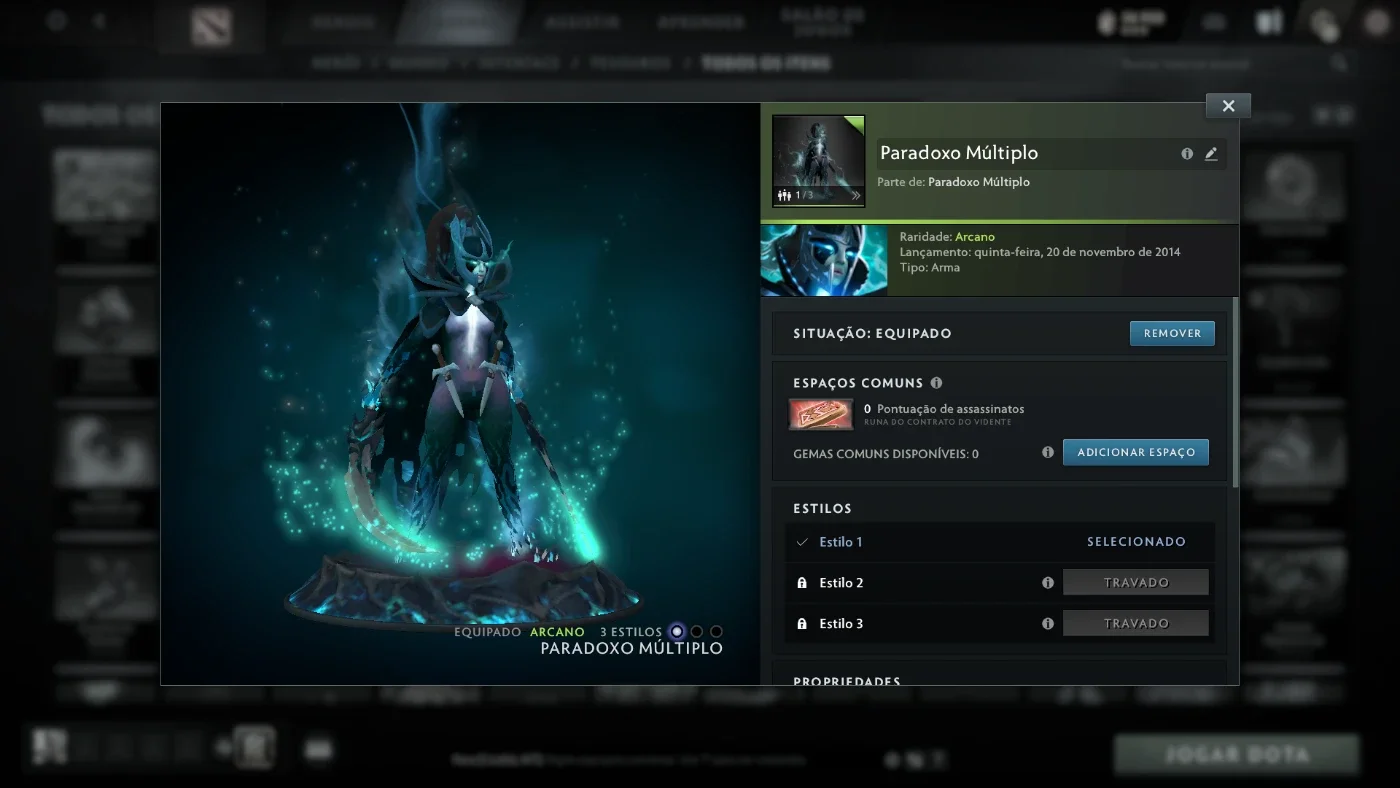Click the lock icon next to Estilo 3

click(801, 624)
